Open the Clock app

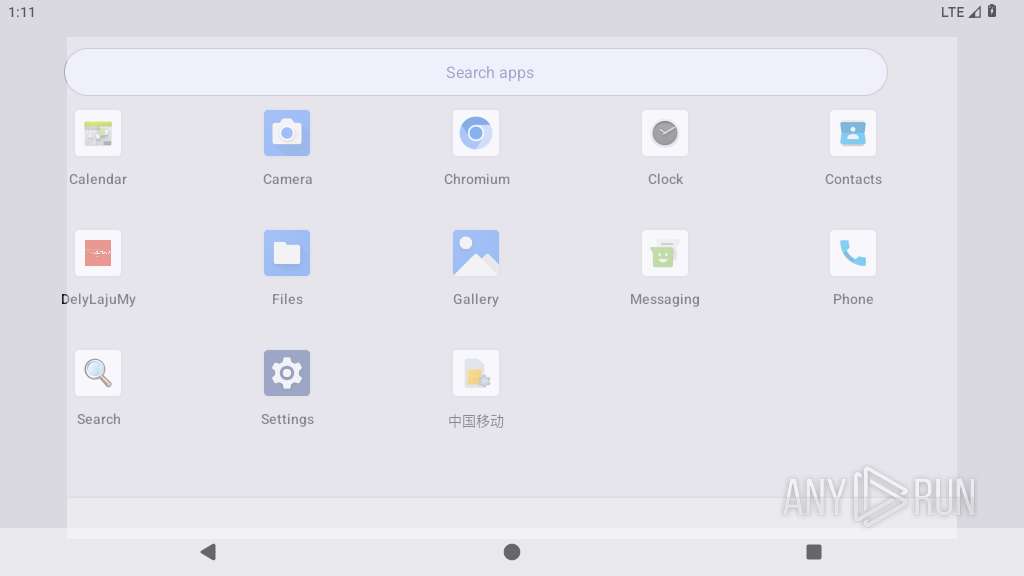pyautogui.click(x=665, y=133)
